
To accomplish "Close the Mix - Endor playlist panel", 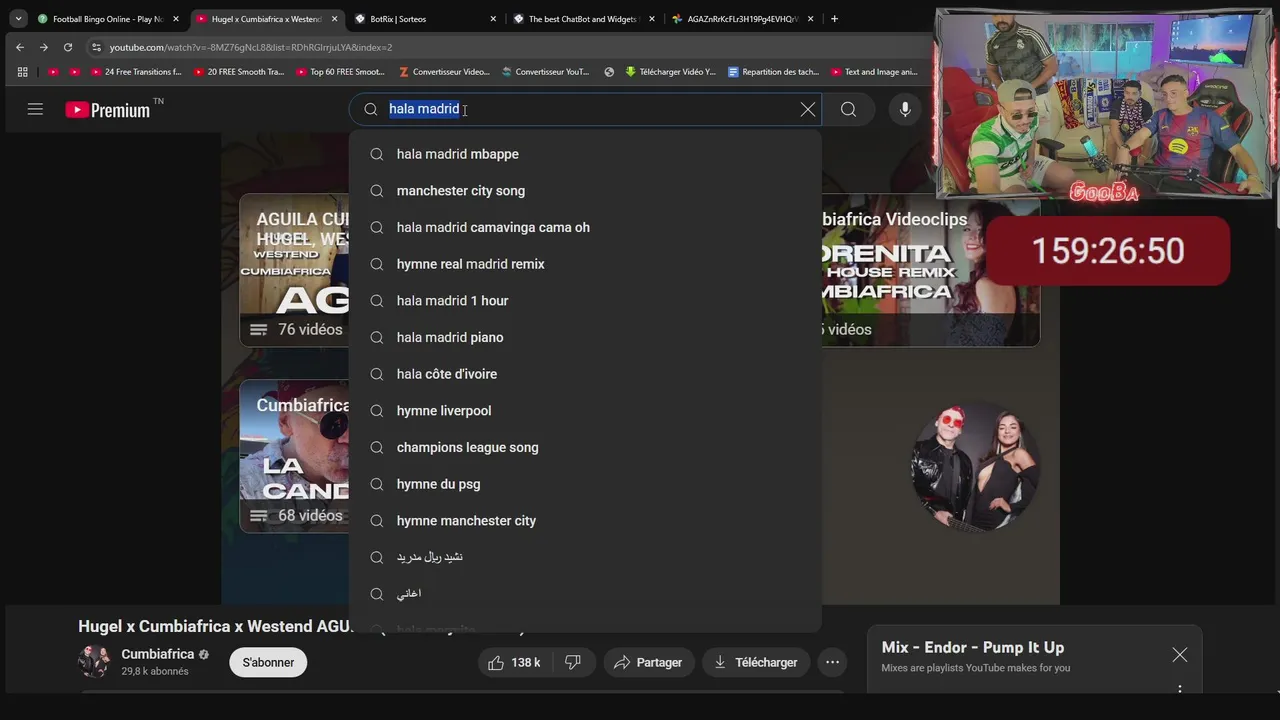I will coord(1180,655).
